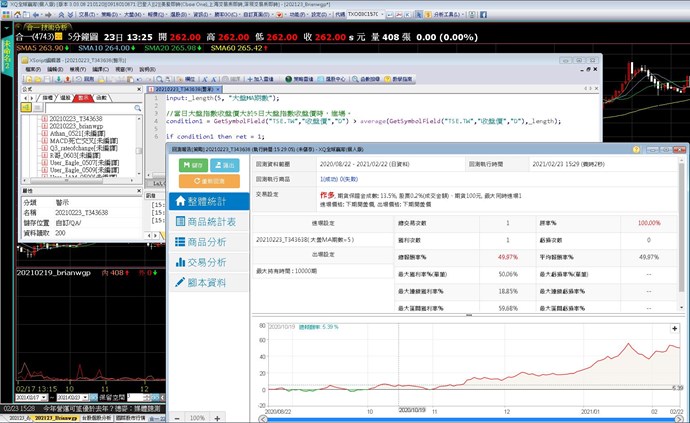690x423 pixels.
Task: Open 商品統計表 product statistics table
Action: 207,221
